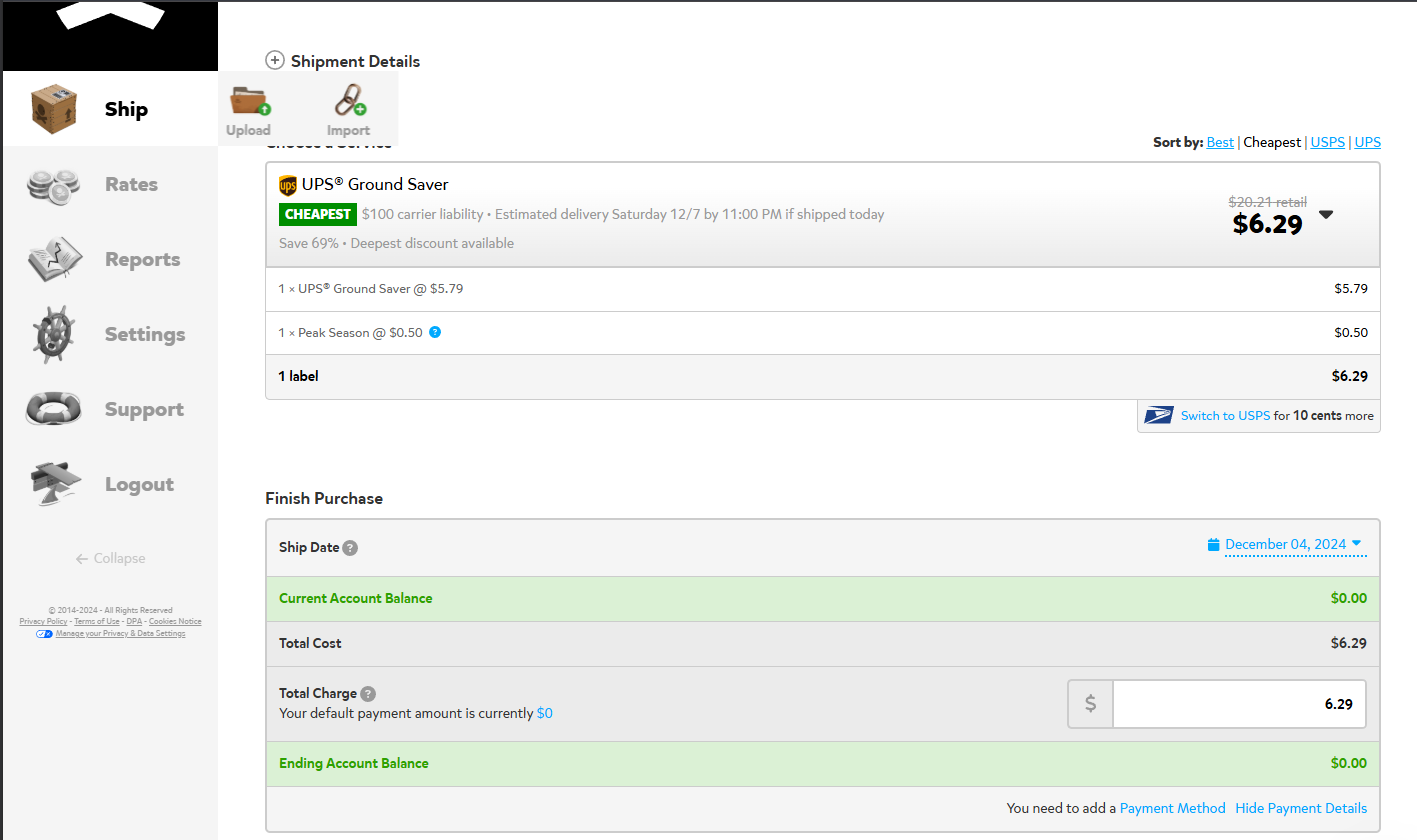
Task: Sort services by USPS
Action: (x=1328, y=142)
